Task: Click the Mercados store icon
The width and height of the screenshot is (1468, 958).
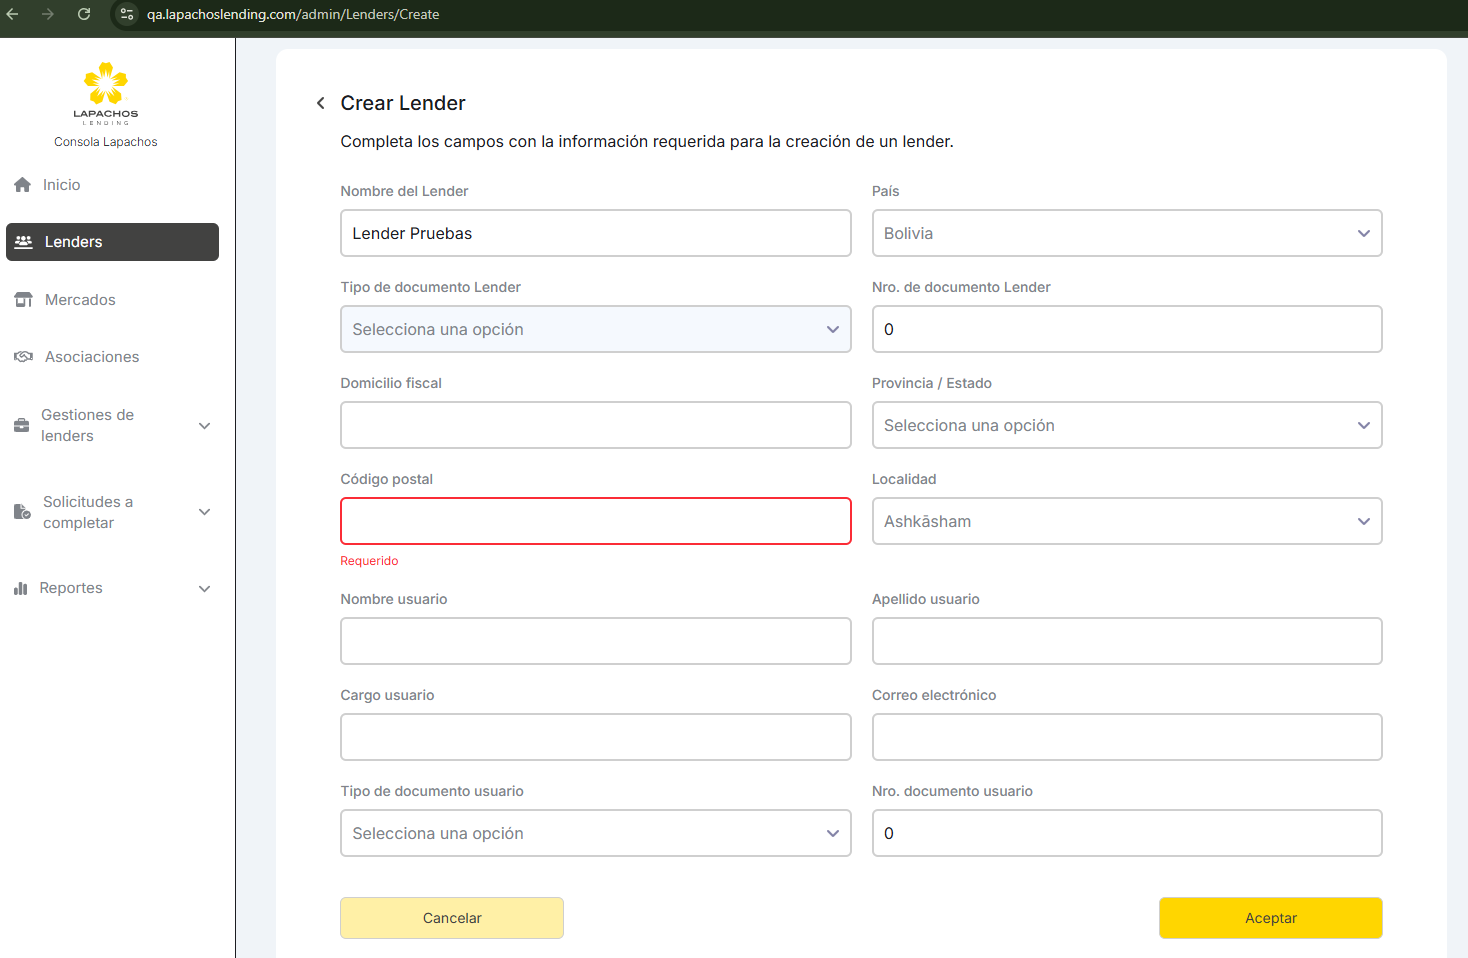Action: click(24, 300)
